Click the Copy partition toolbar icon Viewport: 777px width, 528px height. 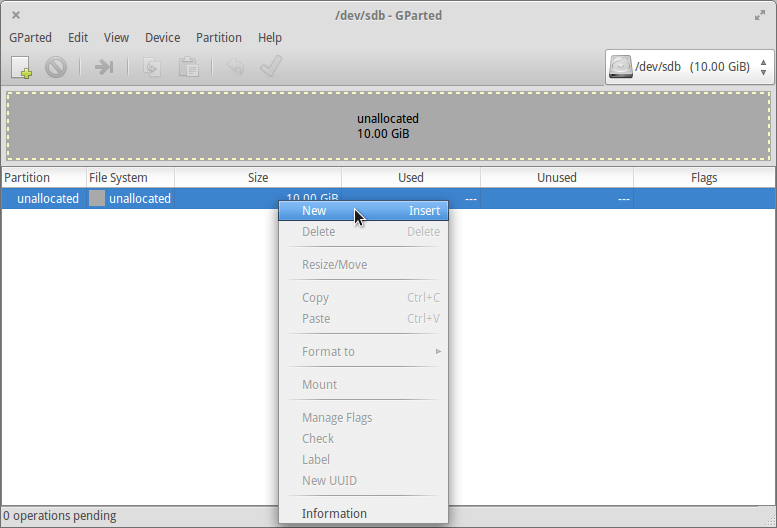coord(153,67)
